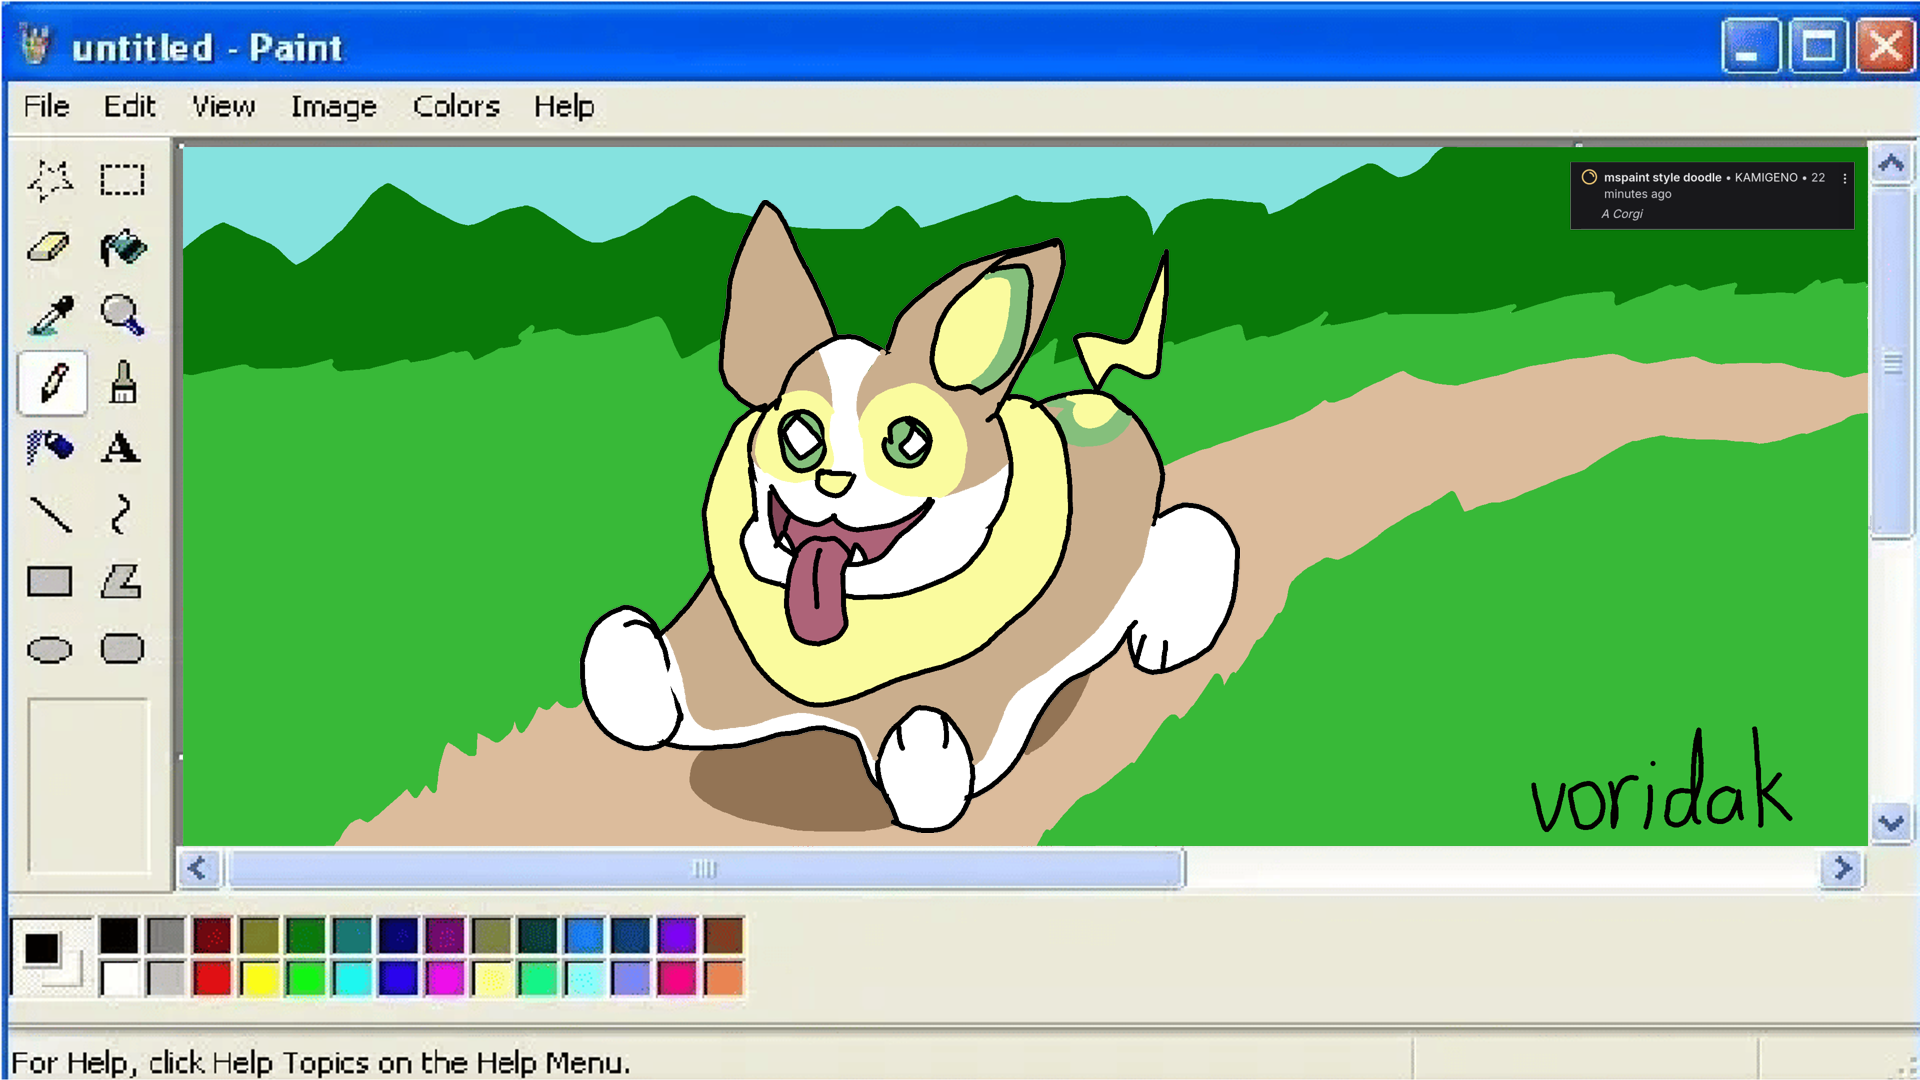Click the horizontal scrollbar thumb

click(706, 868)
